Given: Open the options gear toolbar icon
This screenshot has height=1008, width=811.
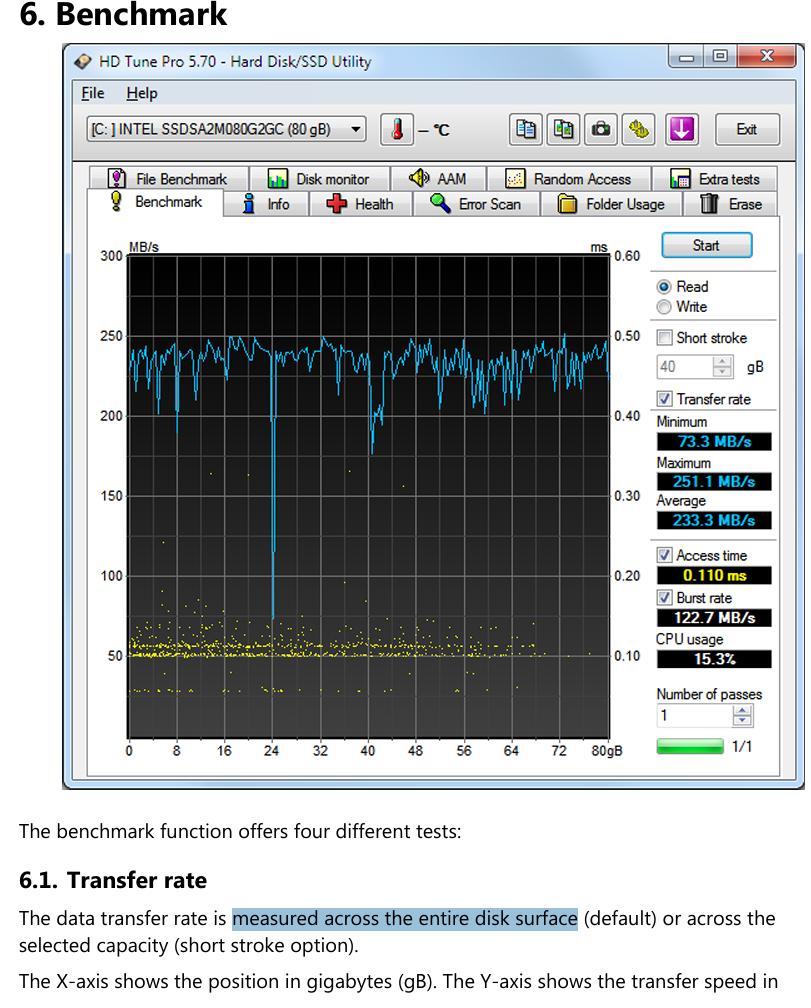Looking at the screenshot, I should (639, 129).
